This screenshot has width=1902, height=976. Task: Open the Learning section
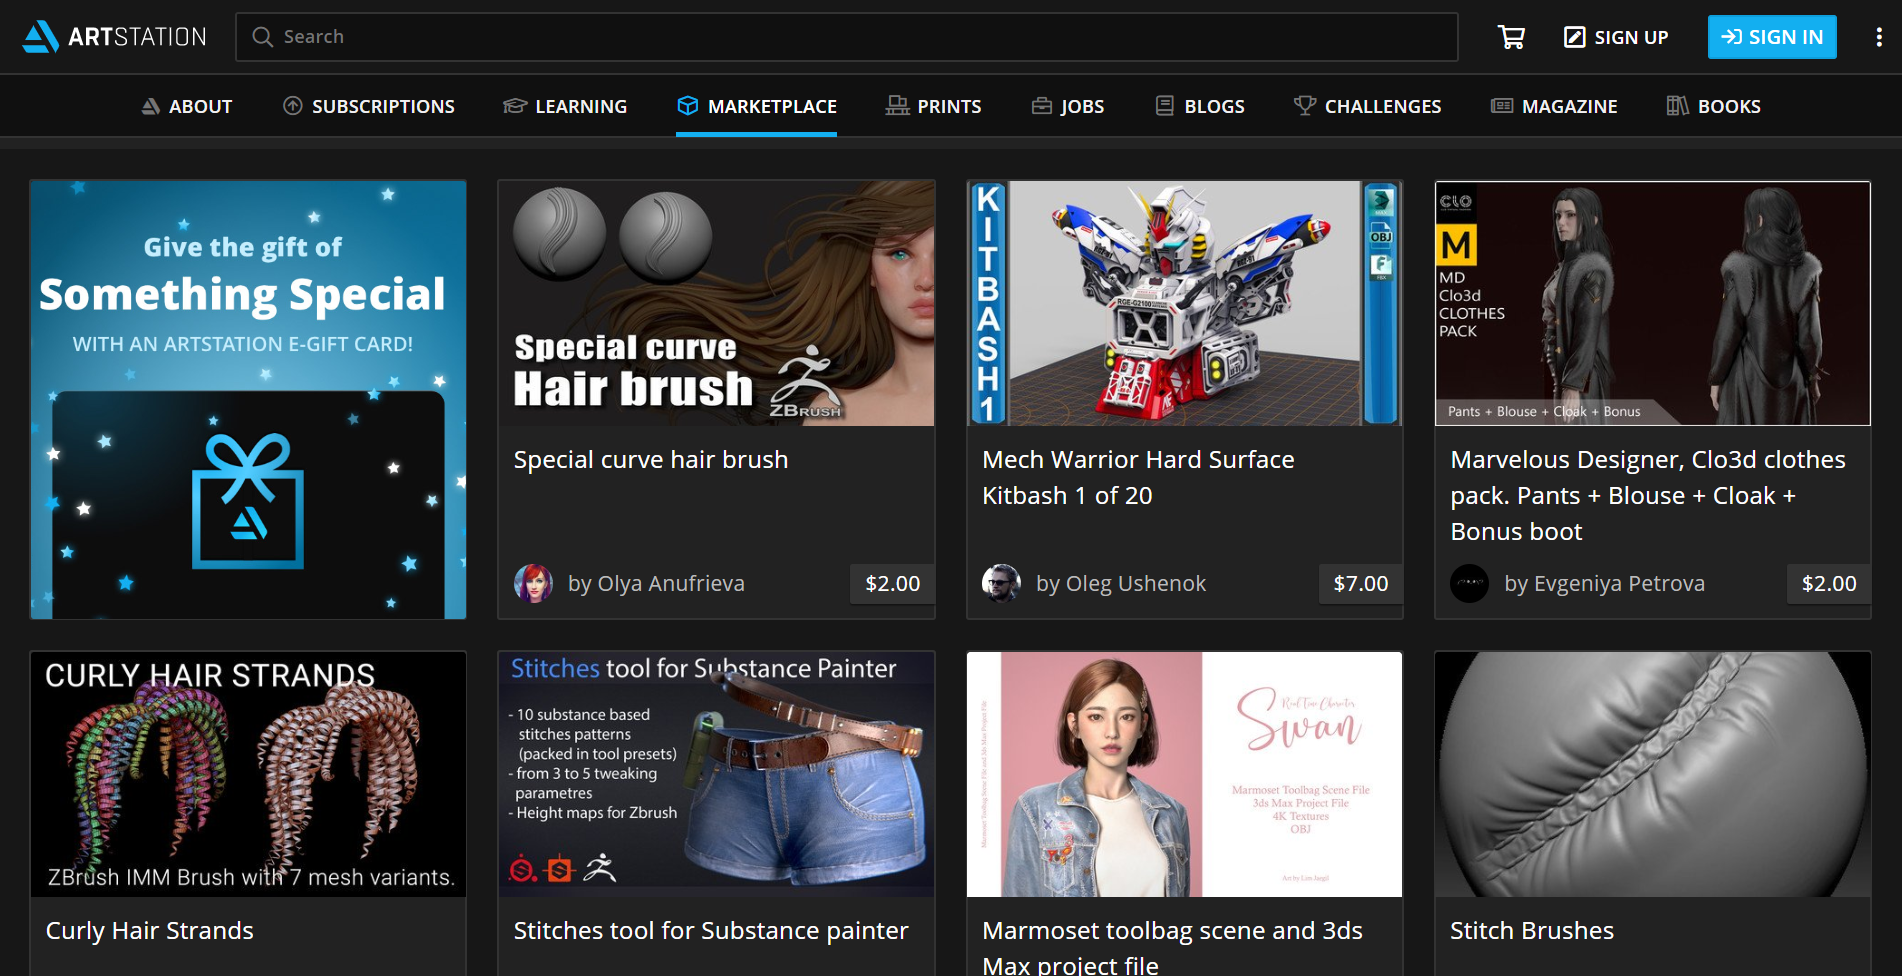tap(565, 106)
